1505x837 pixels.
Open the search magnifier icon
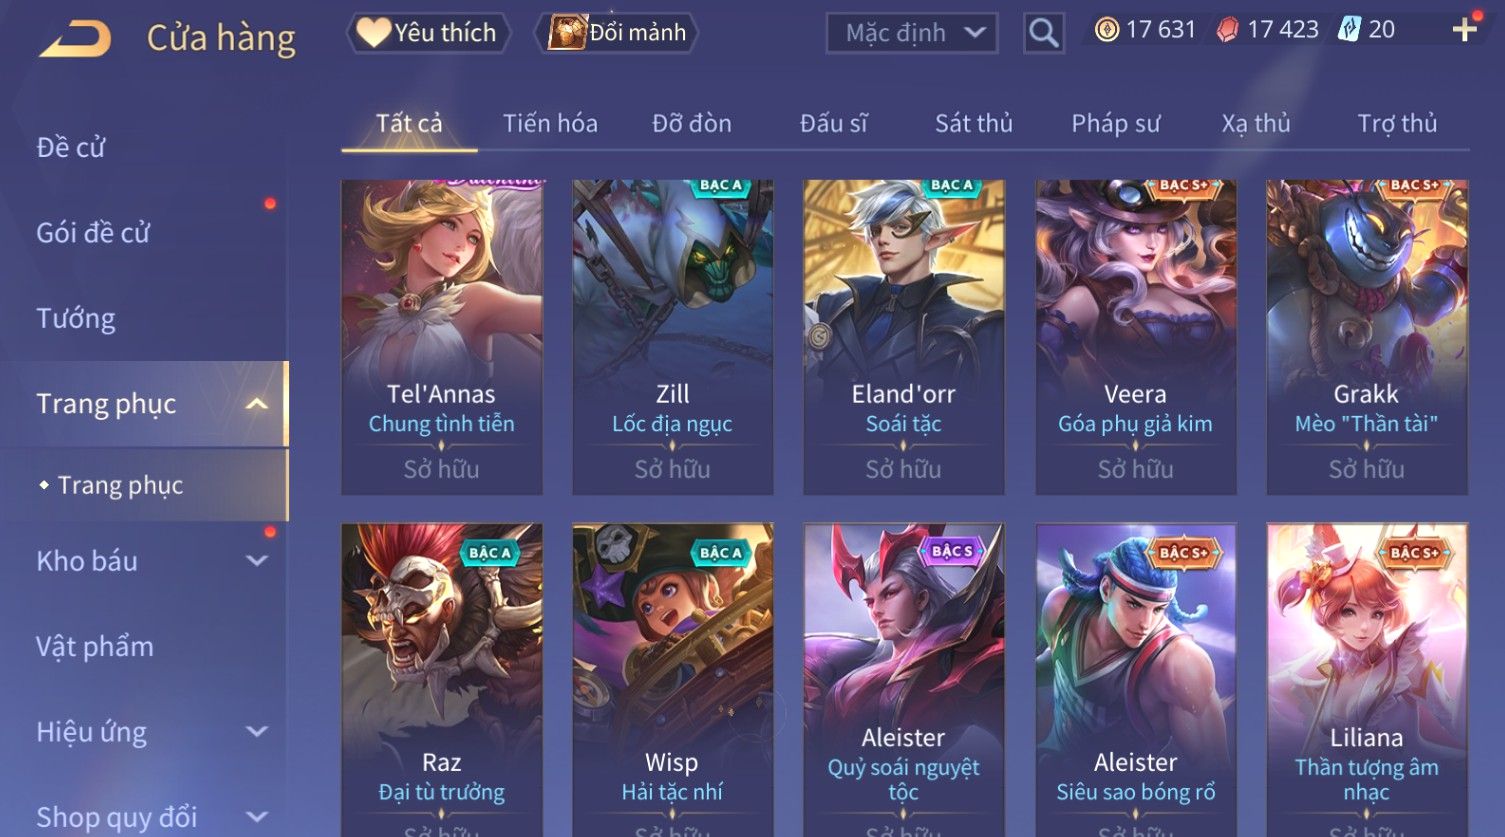tap(1043, 33)
